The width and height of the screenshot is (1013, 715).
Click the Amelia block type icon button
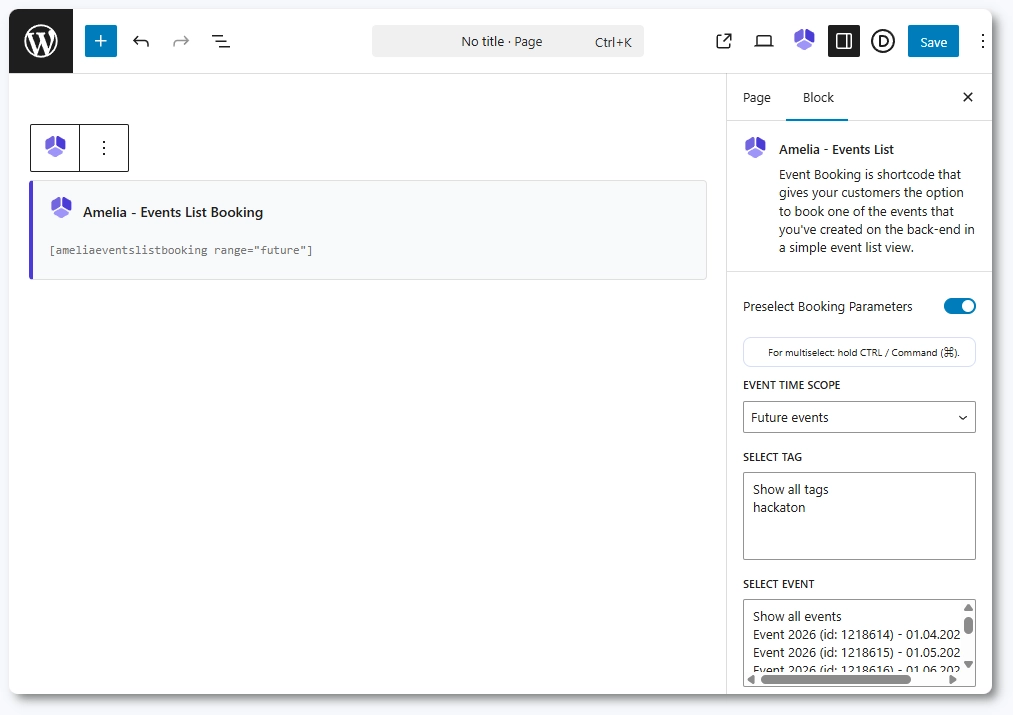click(x=55, y=148)
